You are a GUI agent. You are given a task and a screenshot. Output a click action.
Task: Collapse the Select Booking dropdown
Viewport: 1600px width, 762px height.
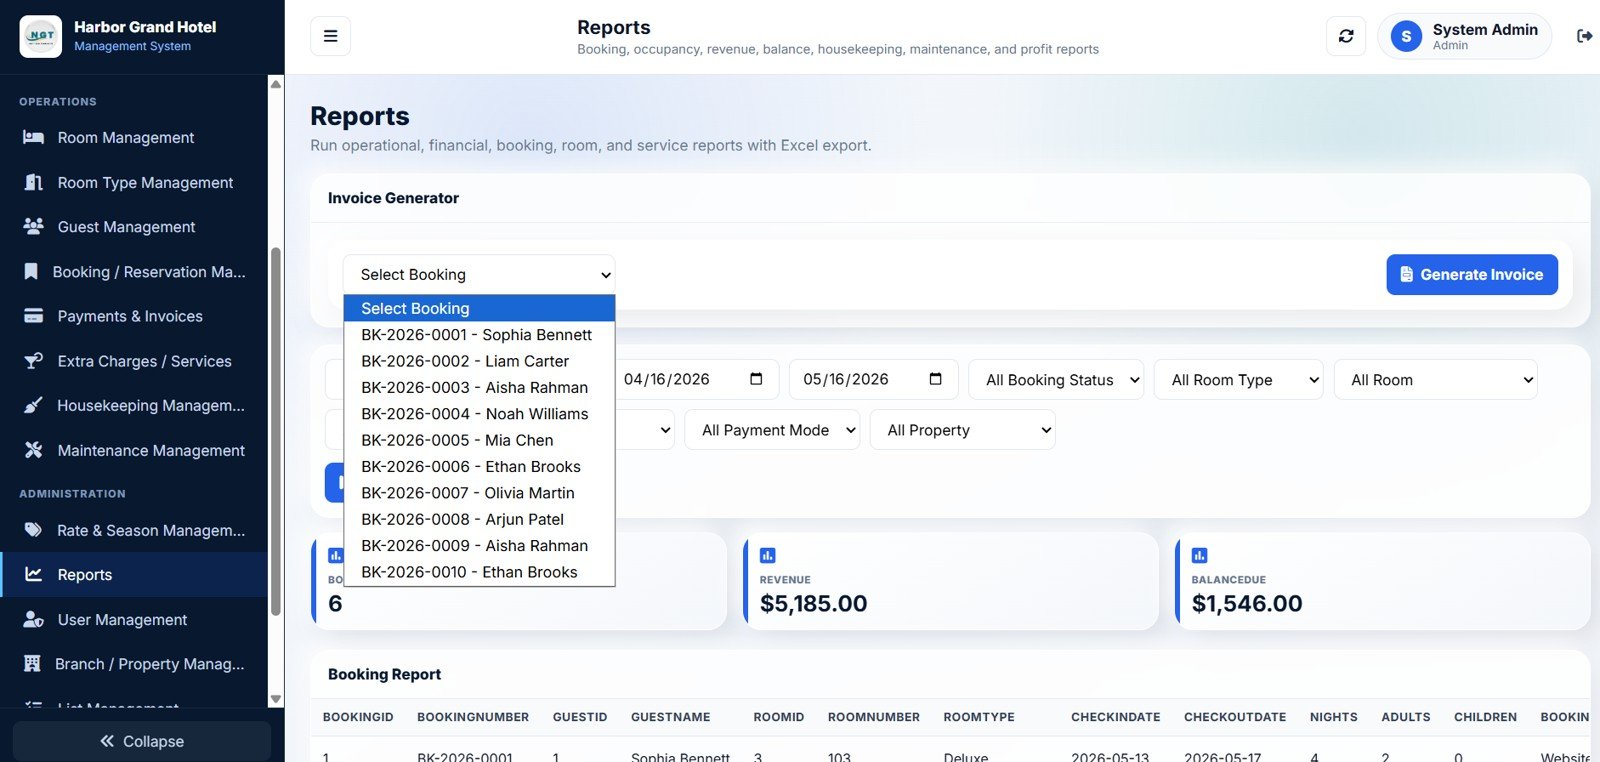(479, 274)
